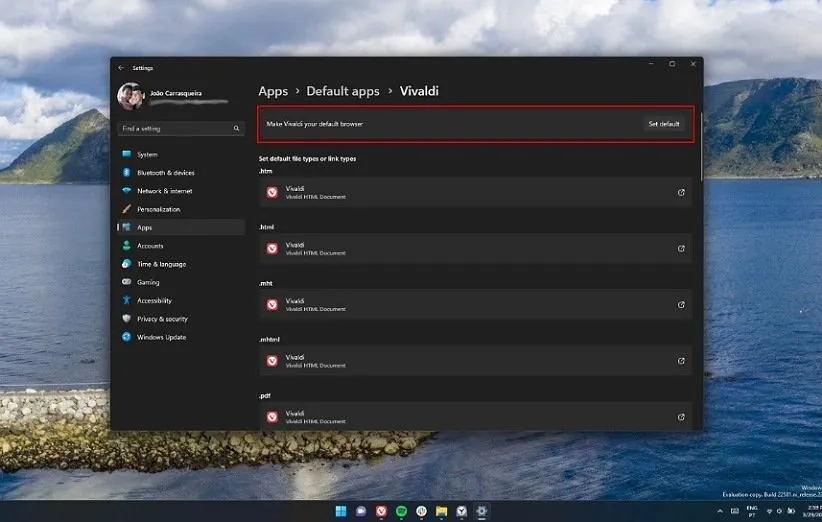Open Privacy & security settings
The width and height of the screenshot is (822, 522).
pyautogui.click(x=162, y=319)
